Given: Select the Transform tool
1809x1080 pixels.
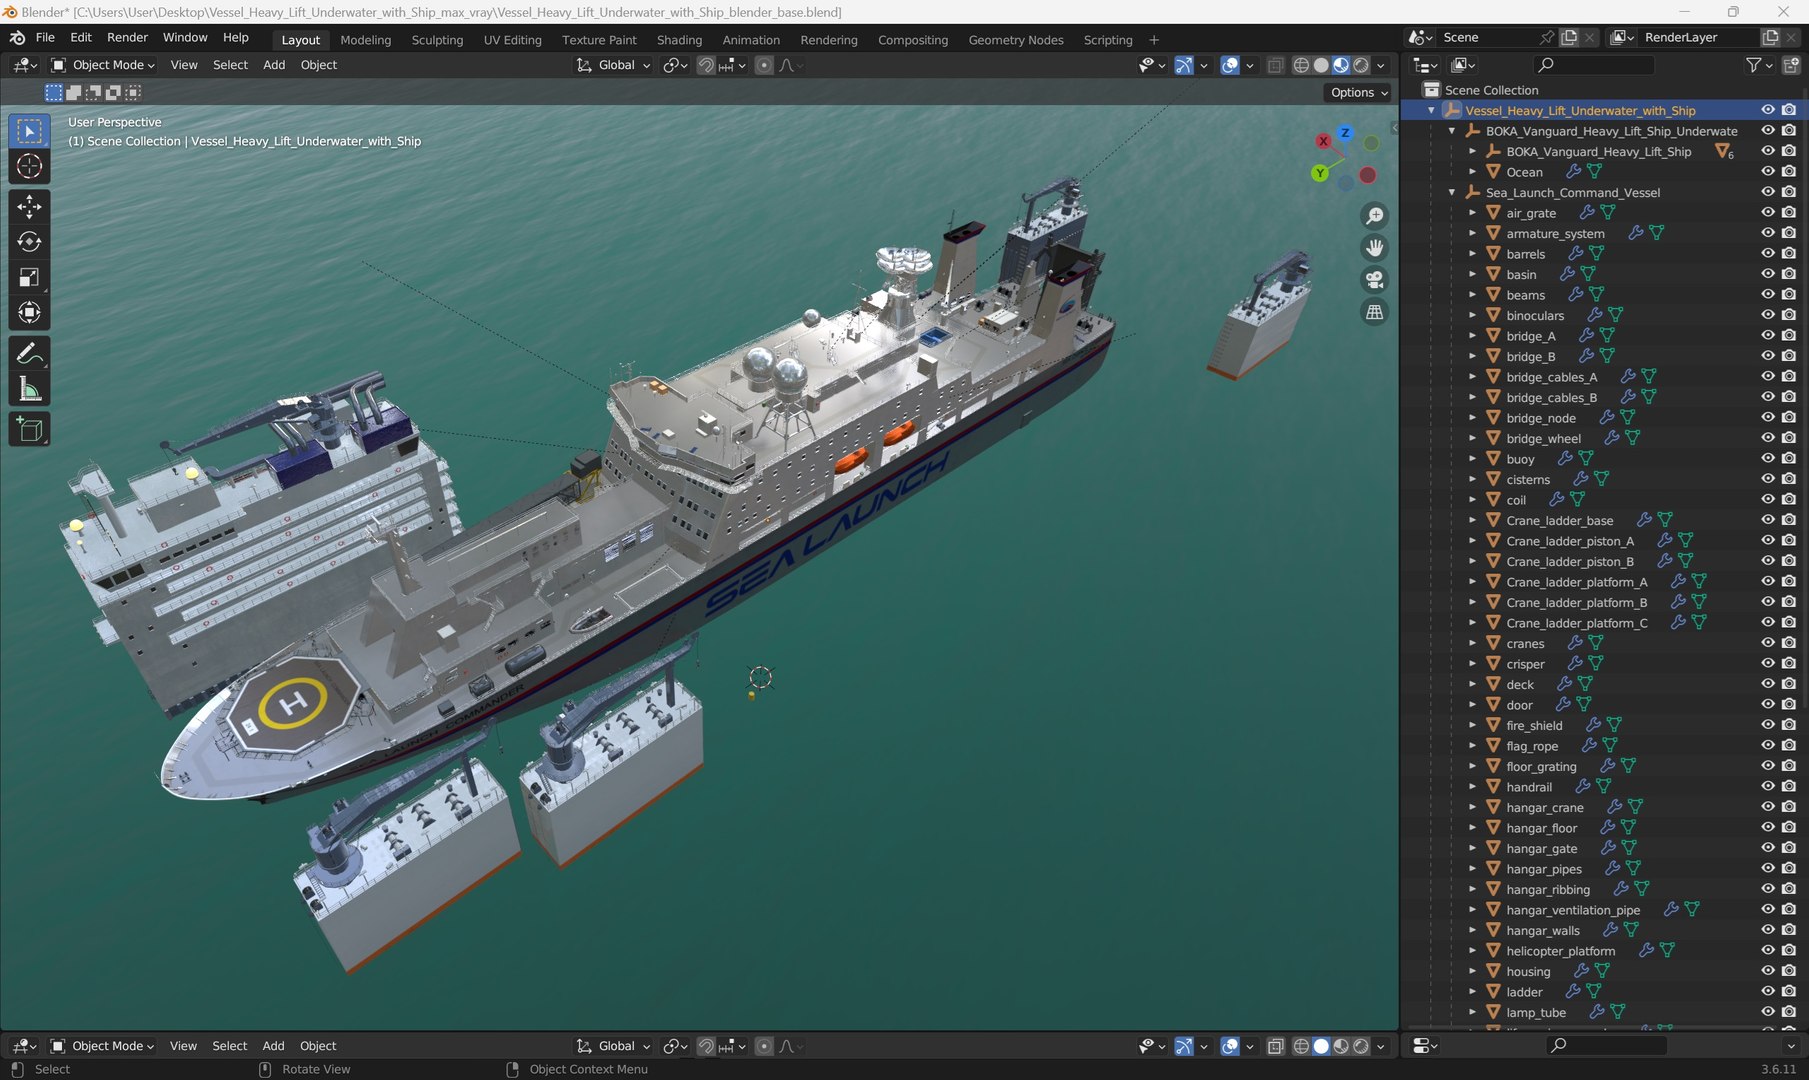Looking at the screenshot, I should pos(29,312).
